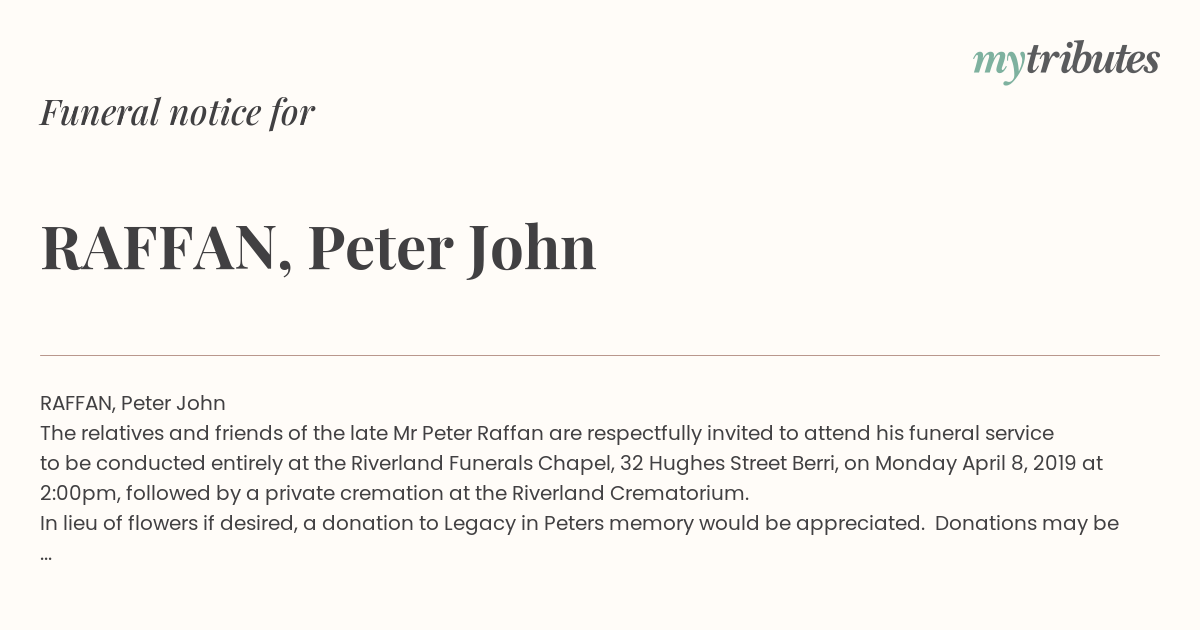Click the 'tributes' part of the logo

tap(1092, 59)
